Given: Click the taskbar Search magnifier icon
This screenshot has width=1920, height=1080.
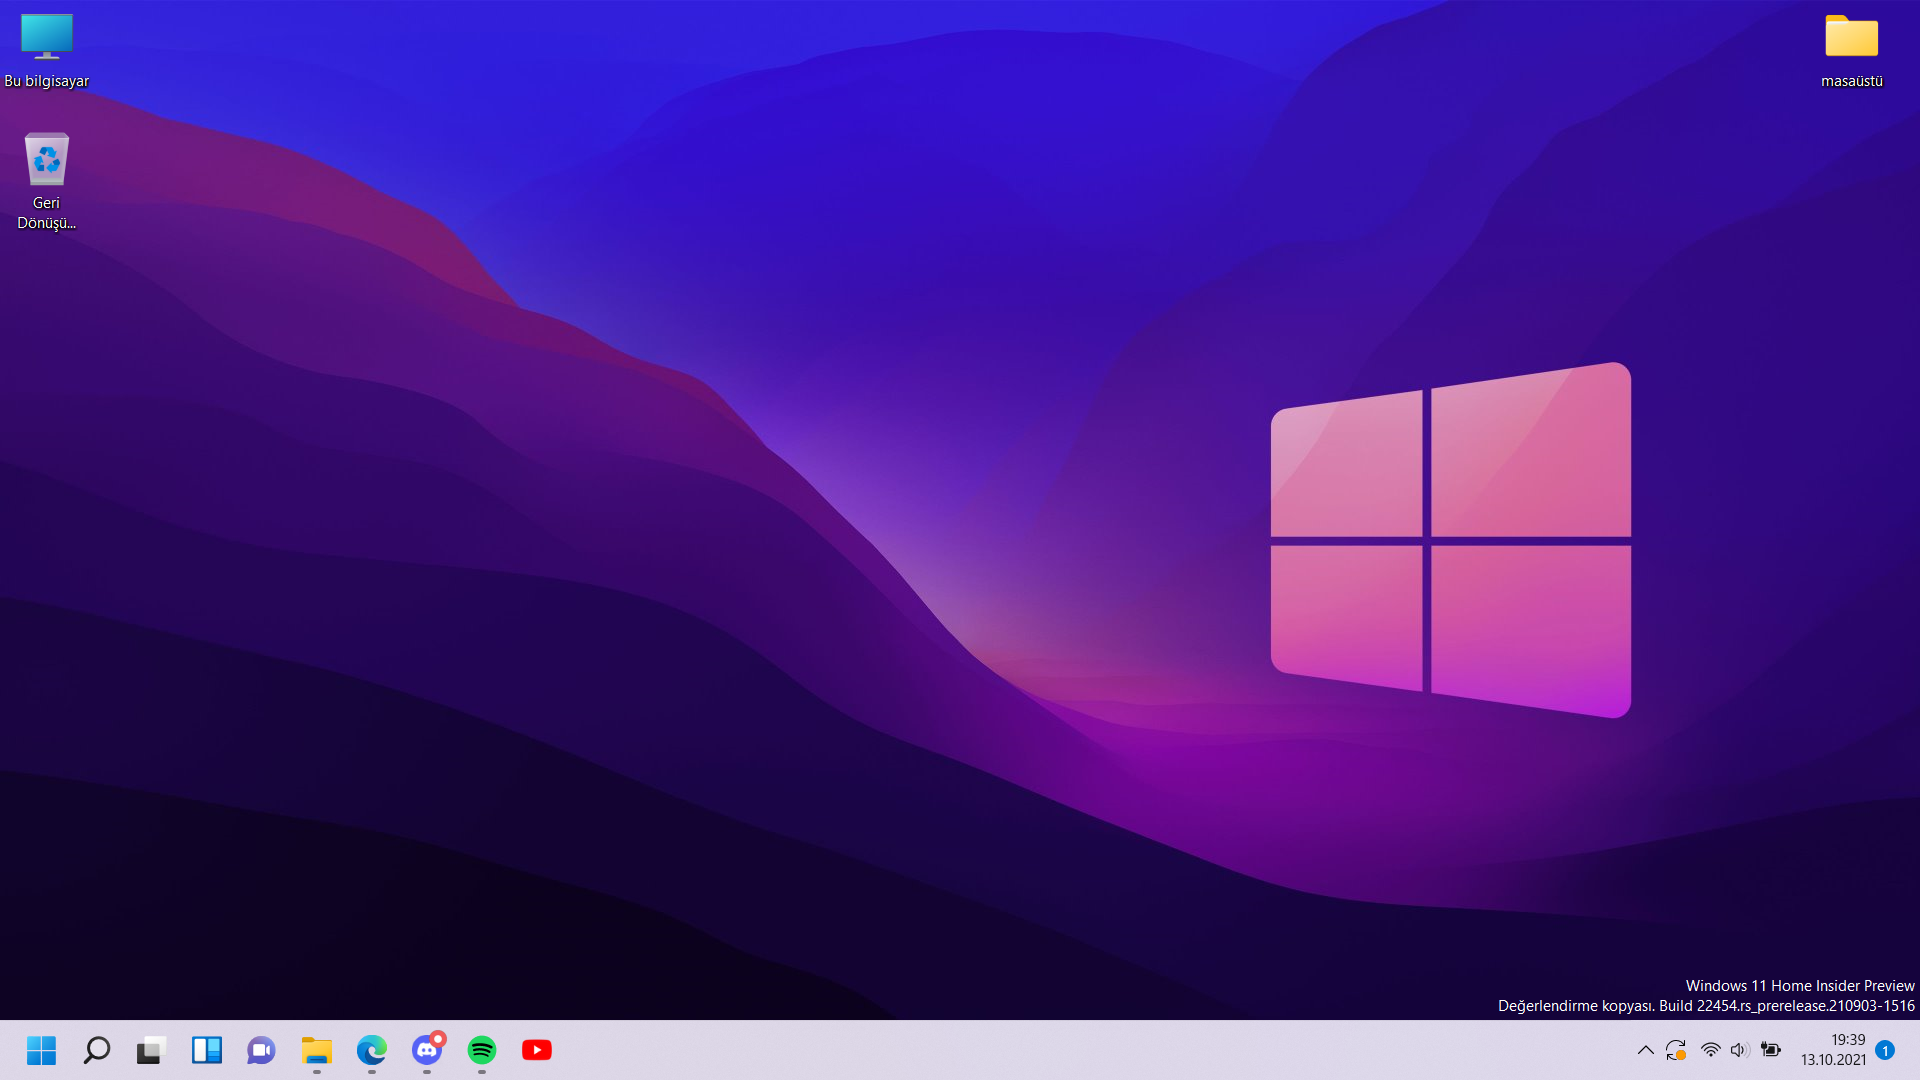Looking at the screenshot, I should (x=96, y=1050).
